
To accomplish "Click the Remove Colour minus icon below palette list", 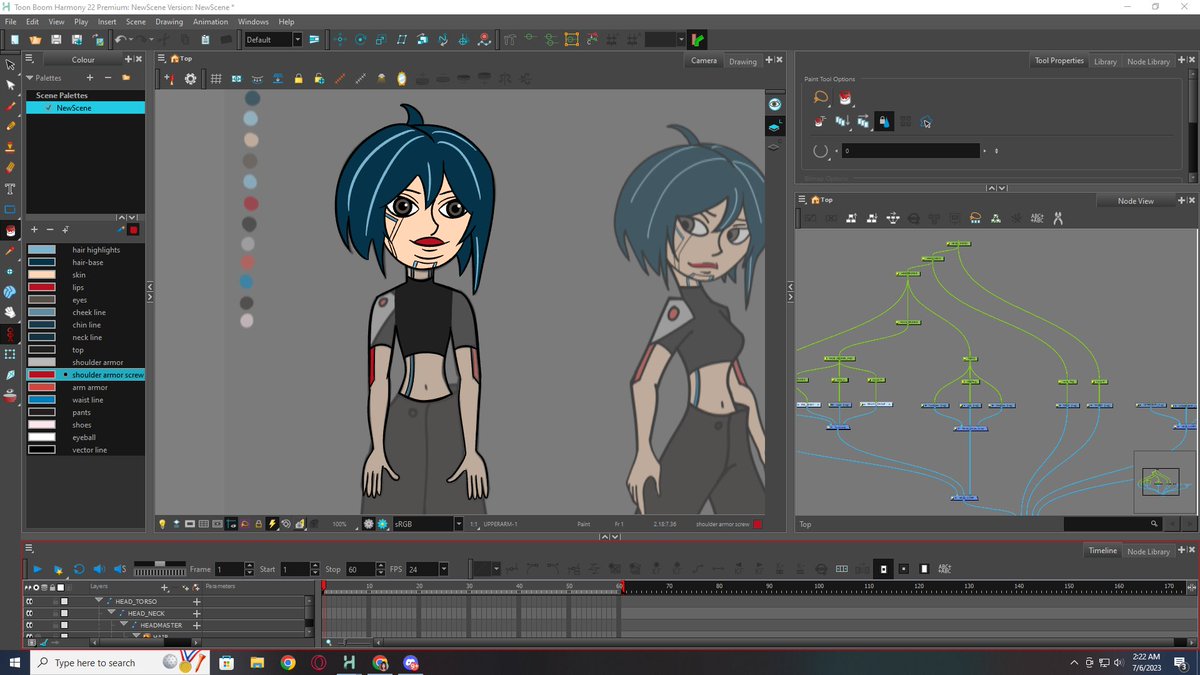I will (49, 229).
